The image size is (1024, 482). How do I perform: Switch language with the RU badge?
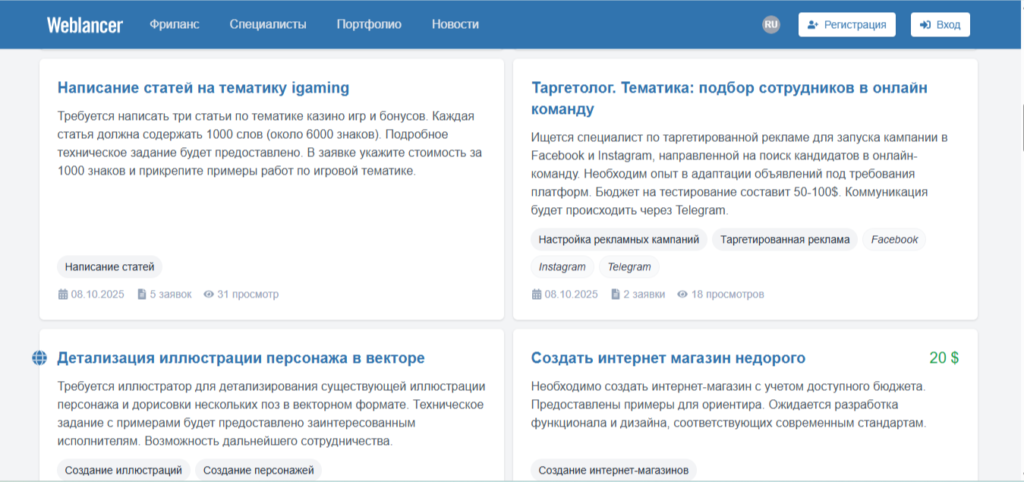771,25
